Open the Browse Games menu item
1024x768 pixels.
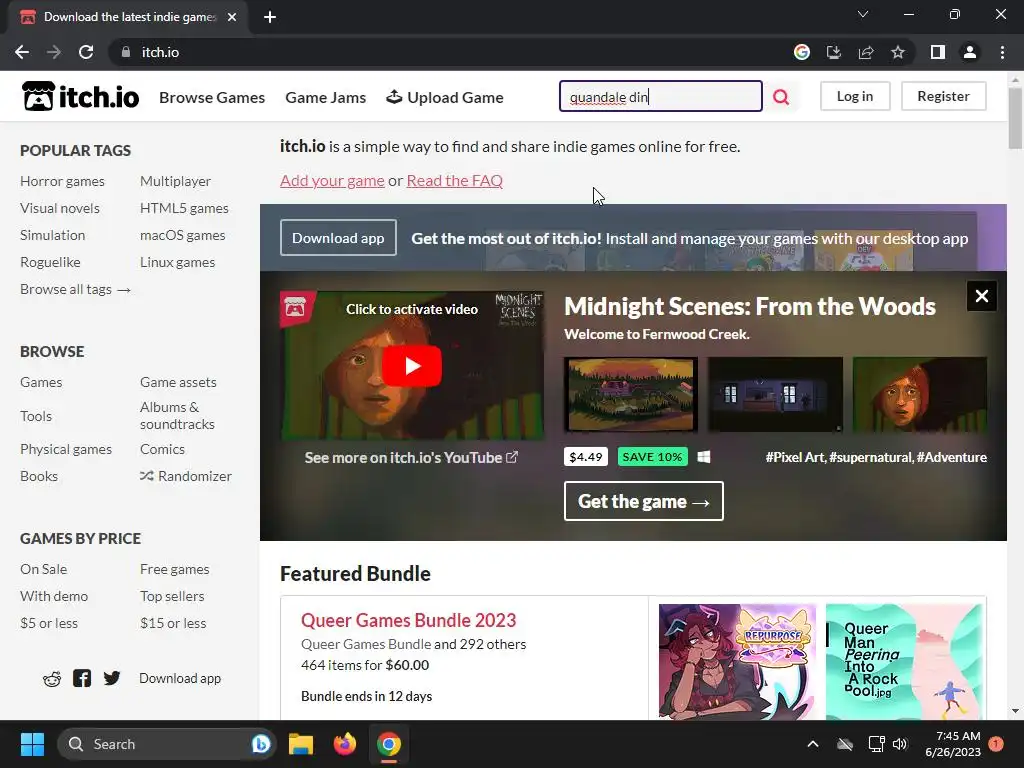(212, 97)
